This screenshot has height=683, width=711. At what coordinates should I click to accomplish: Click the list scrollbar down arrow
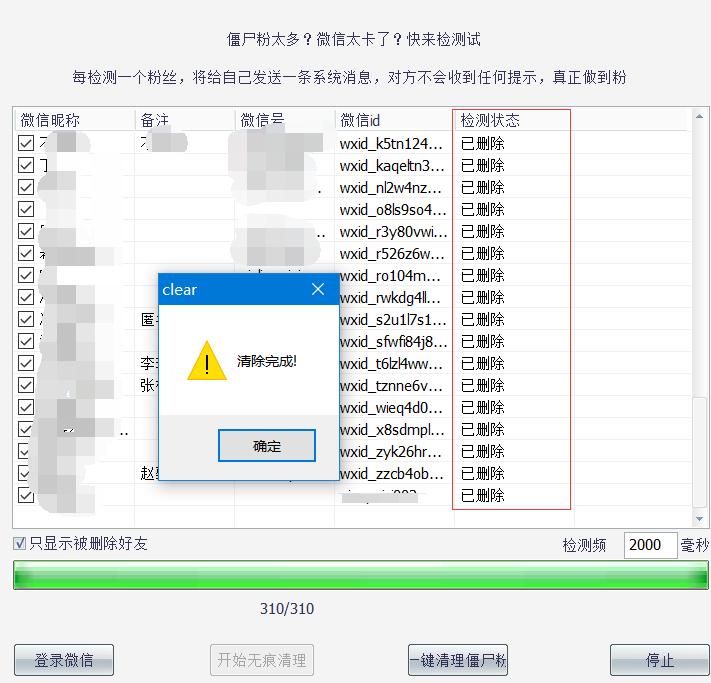699,518
